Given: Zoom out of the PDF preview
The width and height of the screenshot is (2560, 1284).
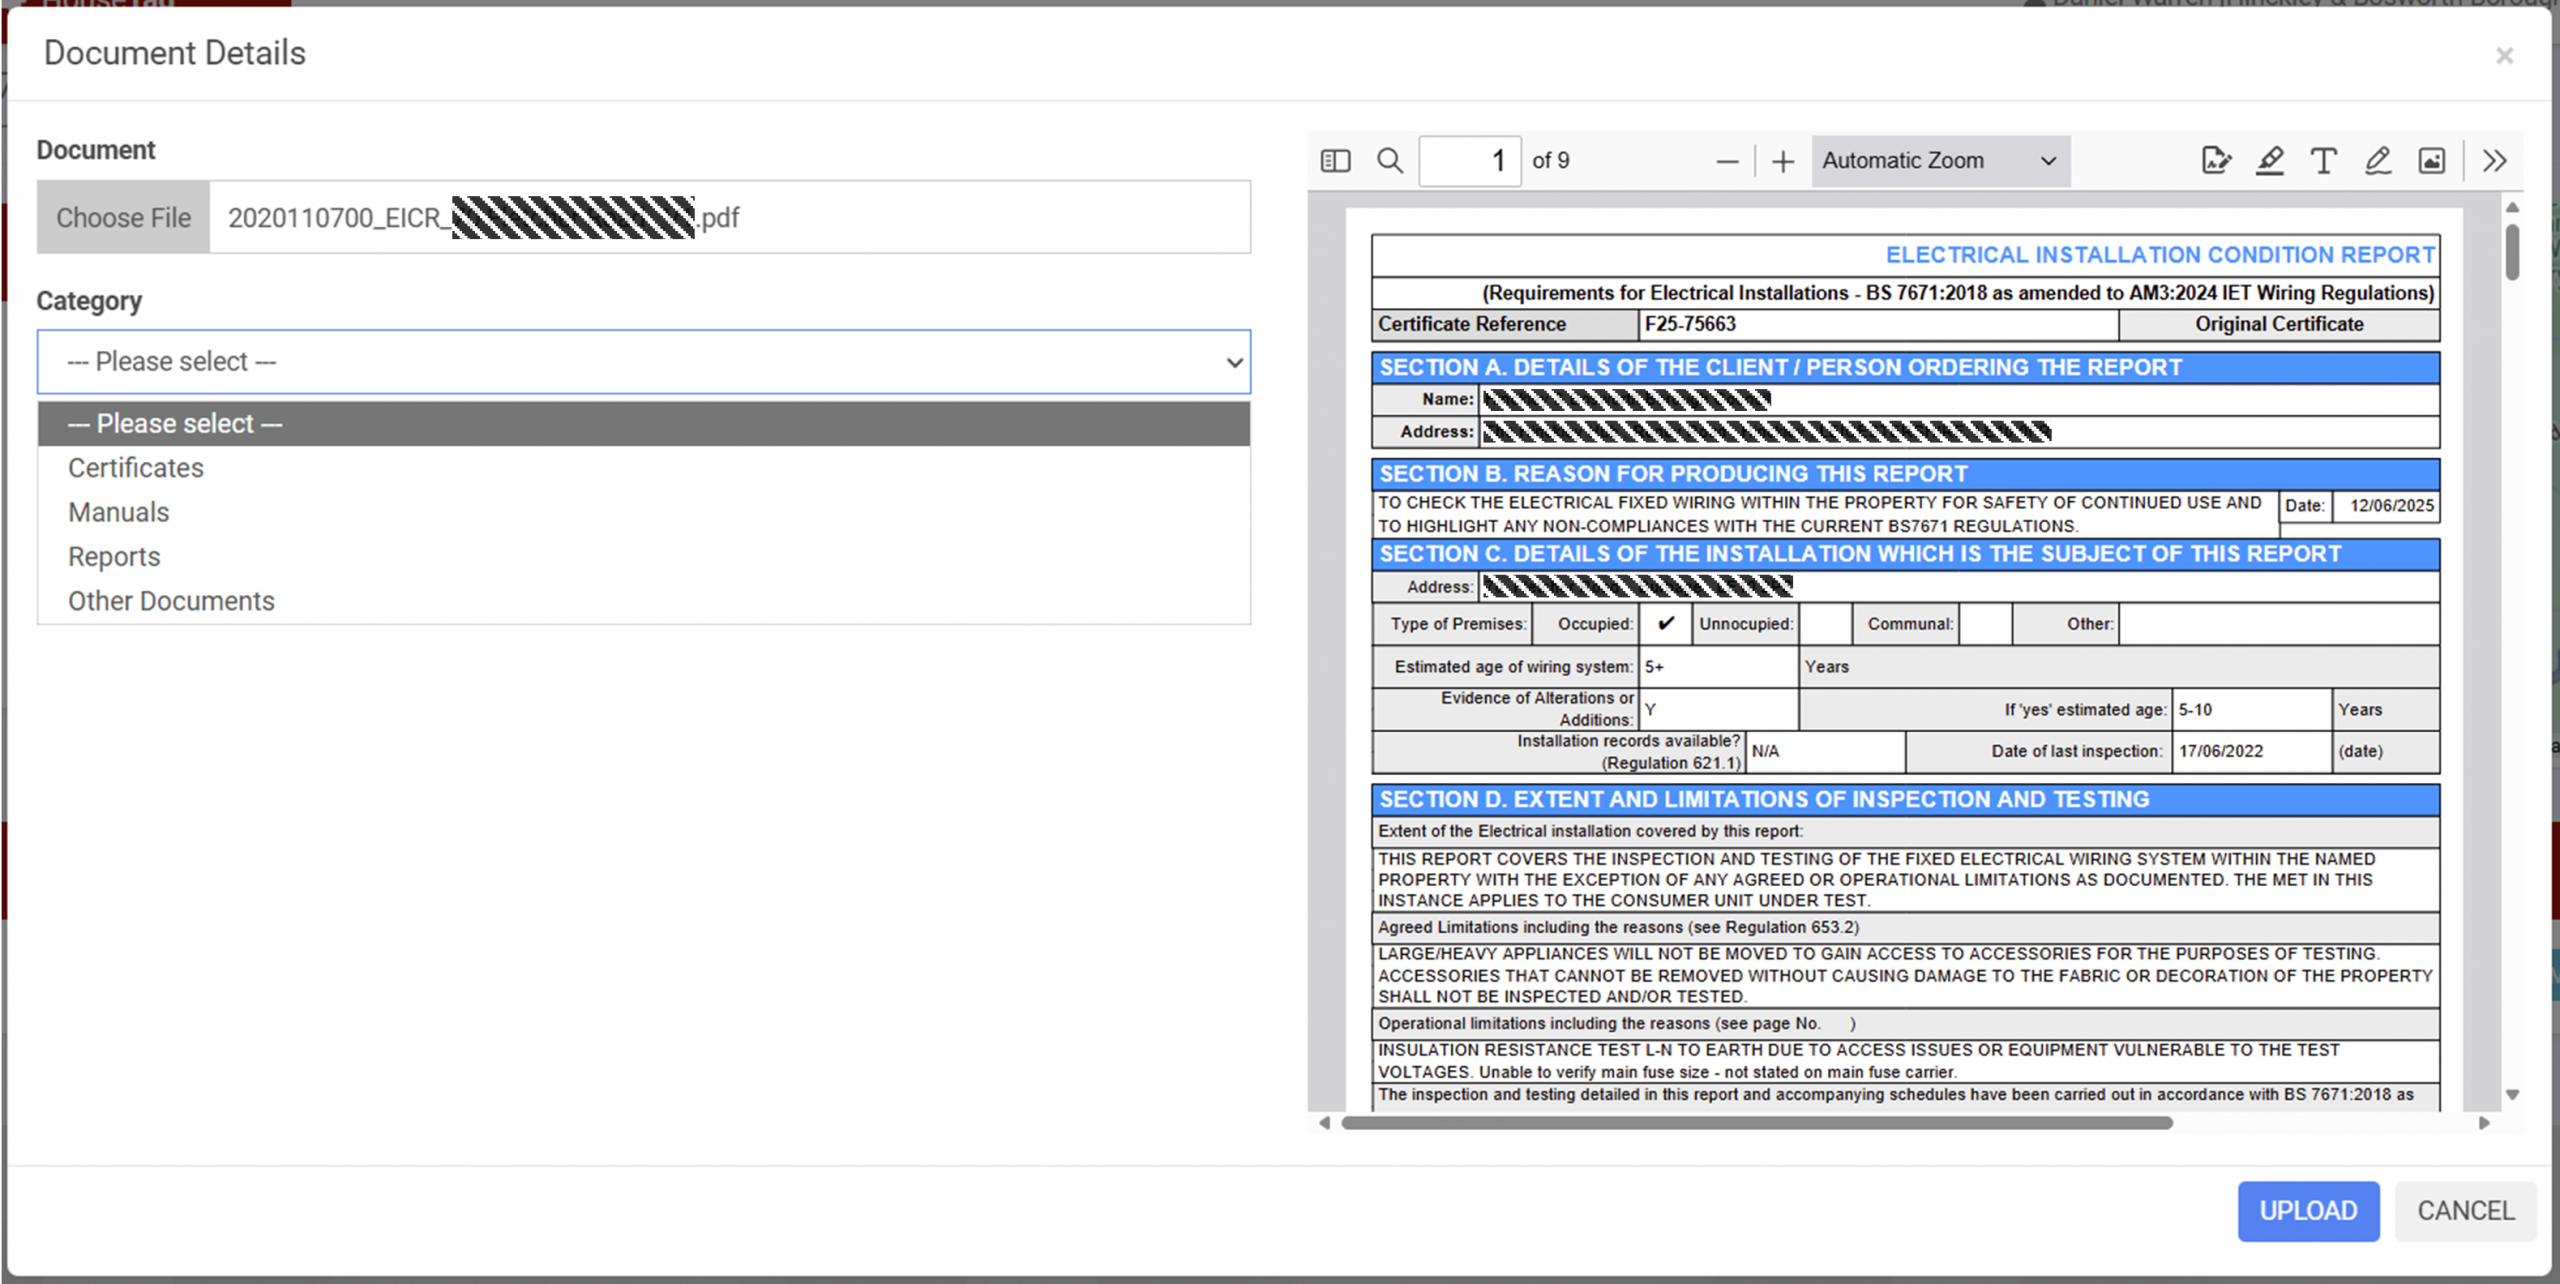Looking at the screenshot, I should click(1727, 161).
